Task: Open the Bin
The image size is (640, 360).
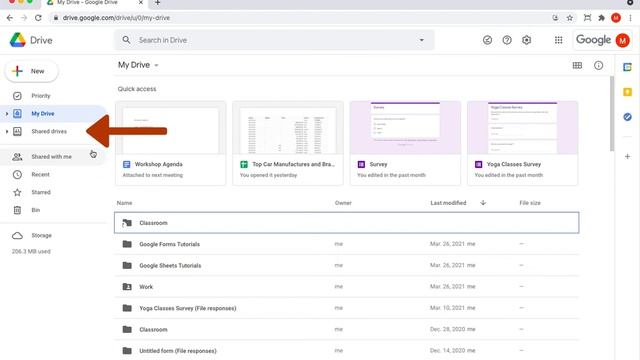Action: click(36, 210)
